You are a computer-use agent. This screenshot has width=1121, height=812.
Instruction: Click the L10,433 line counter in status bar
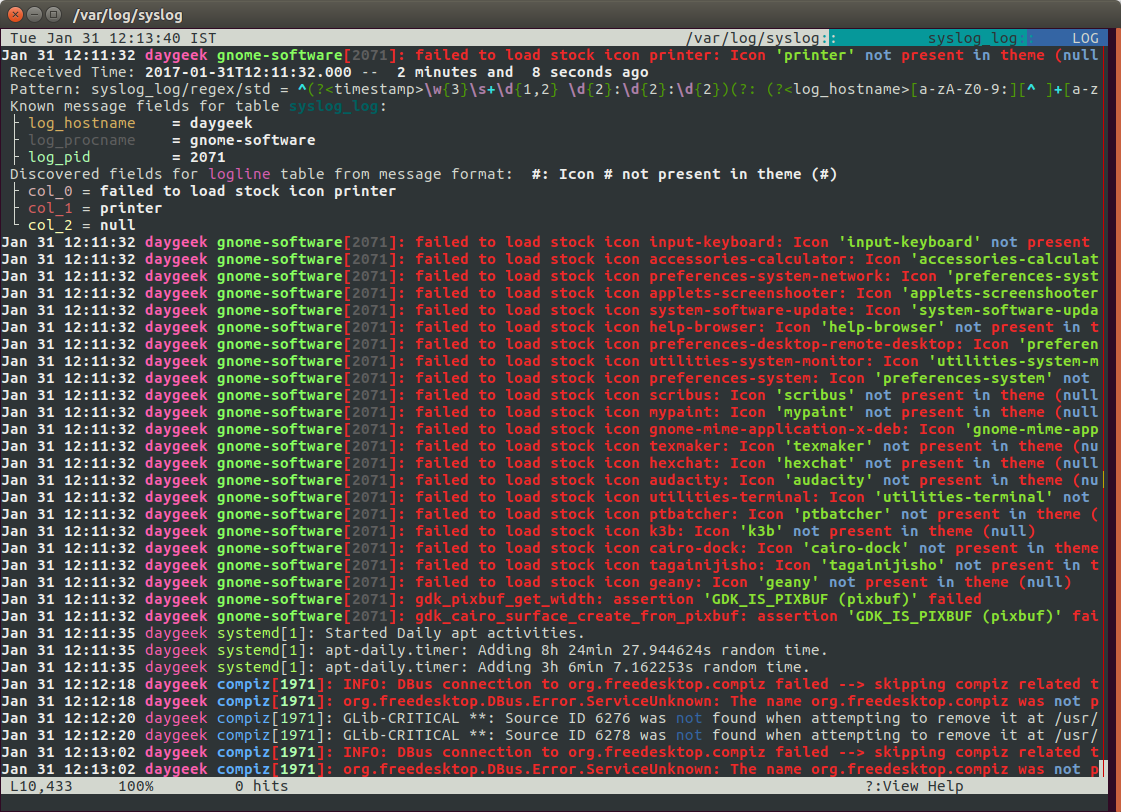[x=43, y=786]
